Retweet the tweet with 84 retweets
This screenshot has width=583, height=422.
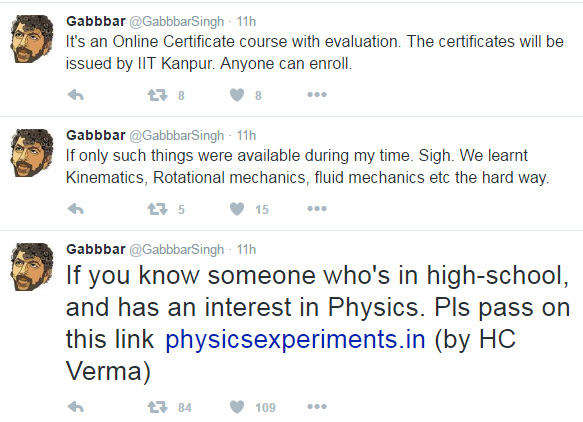click(158, 407)
